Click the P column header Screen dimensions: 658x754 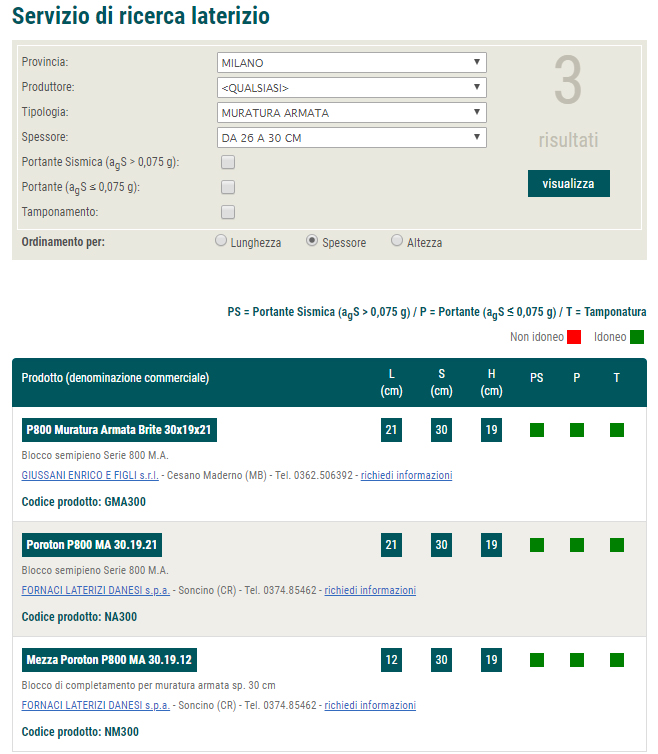tap(577, 378)
